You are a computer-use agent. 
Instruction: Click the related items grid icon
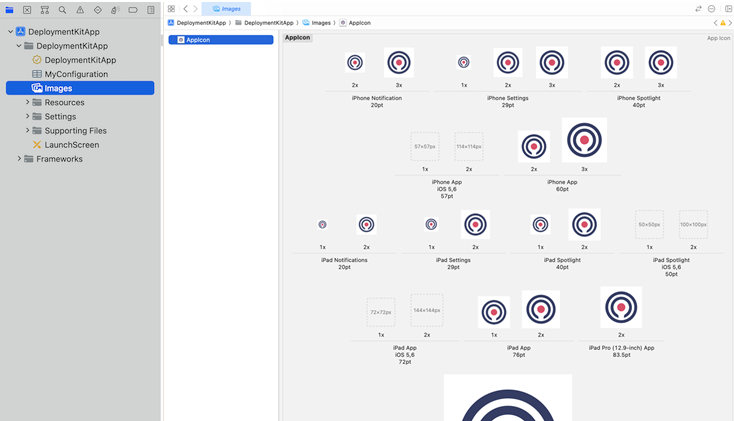click(171, 9)
